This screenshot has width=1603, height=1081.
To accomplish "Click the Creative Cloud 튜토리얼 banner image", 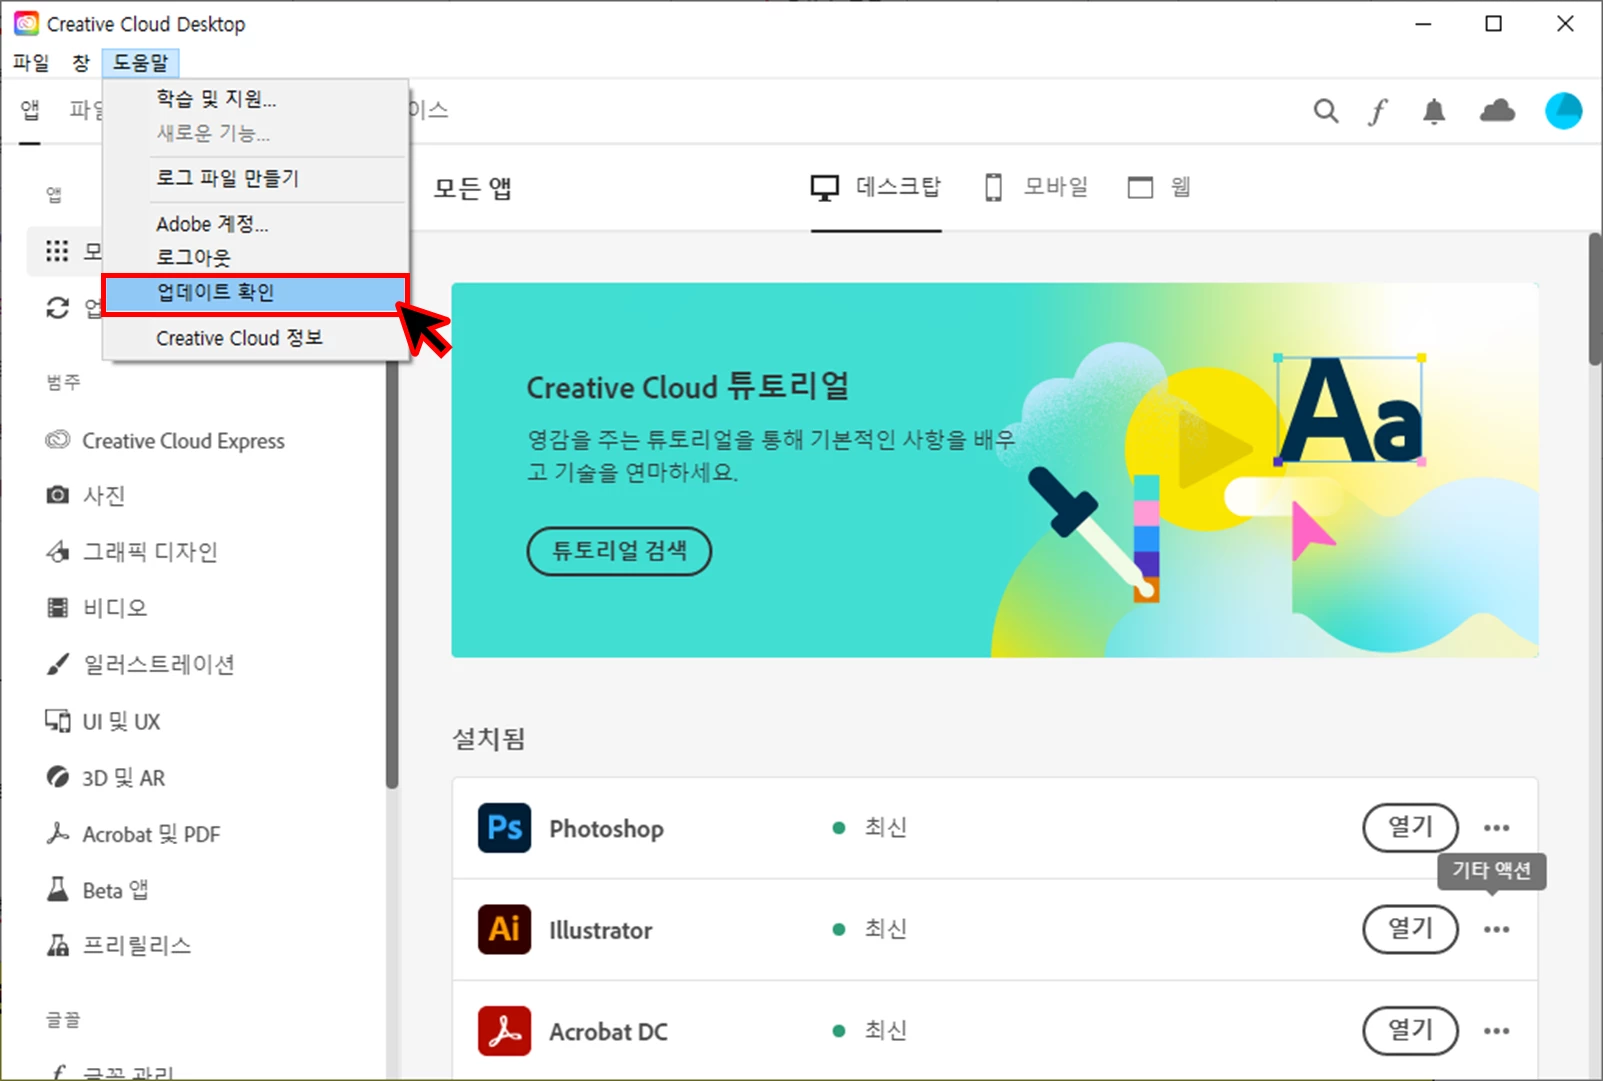I will coord(995,470).
